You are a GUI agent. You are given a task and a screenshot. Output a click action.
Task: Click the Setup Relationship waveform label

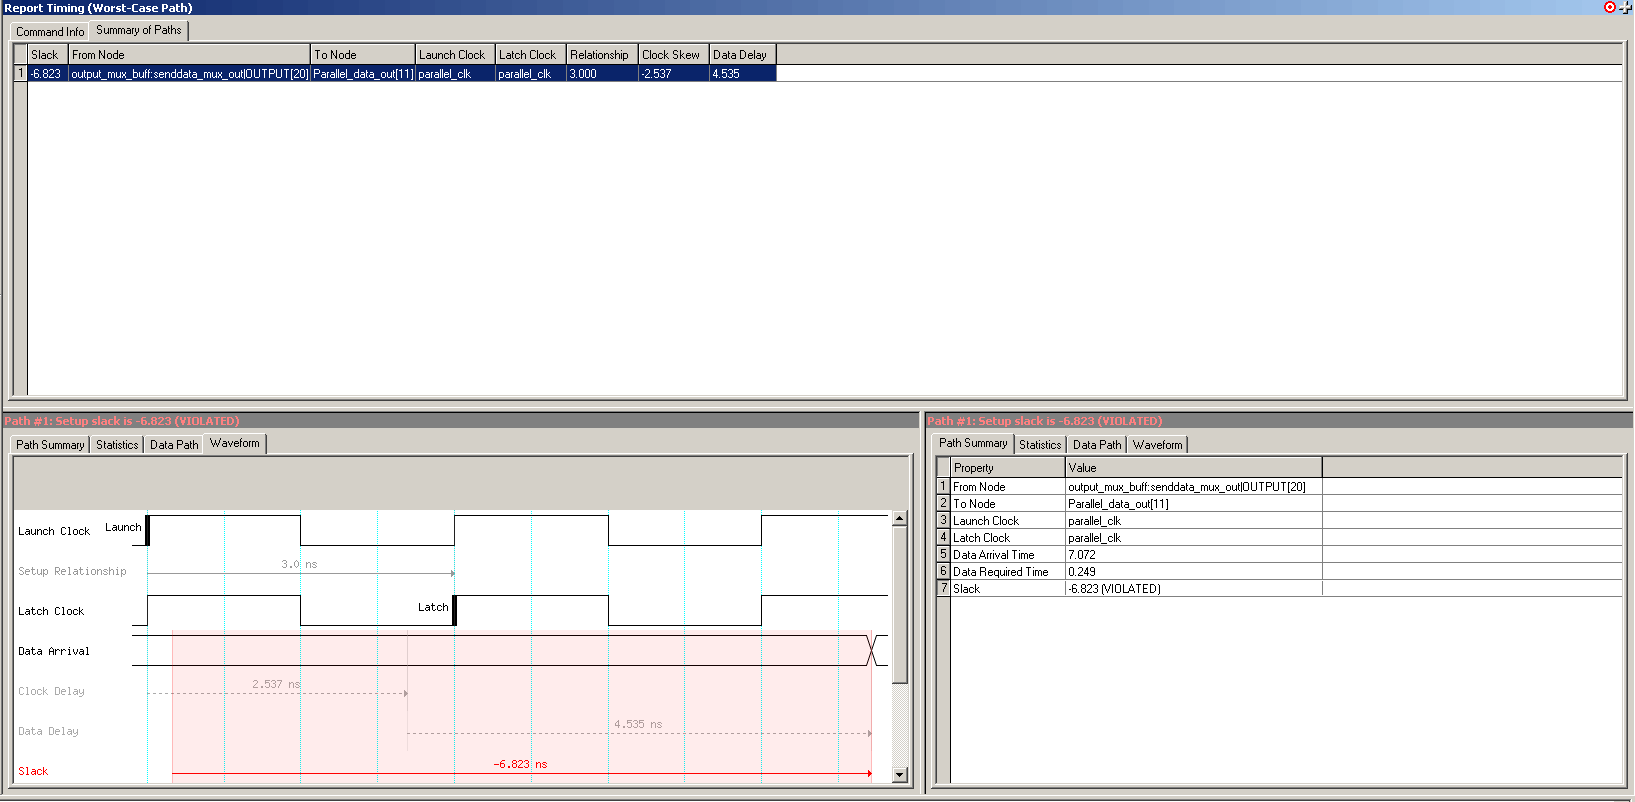coord(72,571)
